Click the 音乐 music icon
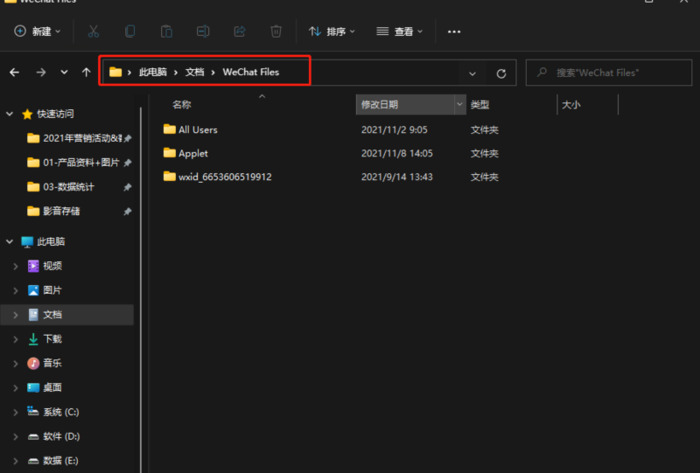The image size is (700, 473). click(x=33, y=363)
